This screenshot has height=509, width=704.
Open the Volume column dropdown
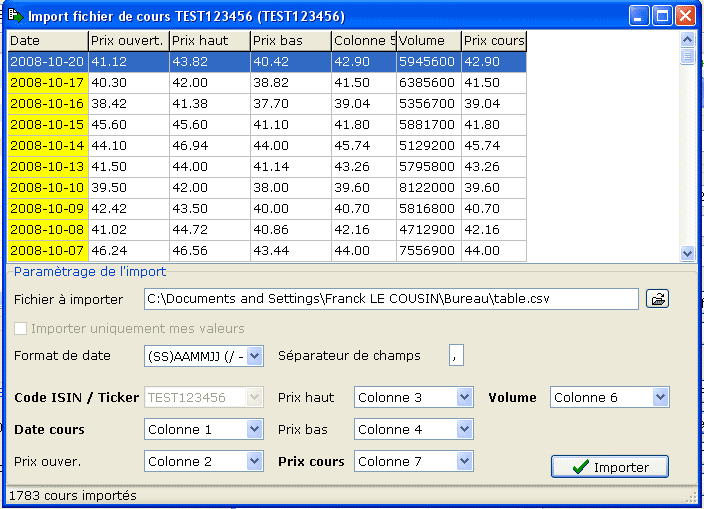pos(660,397)
